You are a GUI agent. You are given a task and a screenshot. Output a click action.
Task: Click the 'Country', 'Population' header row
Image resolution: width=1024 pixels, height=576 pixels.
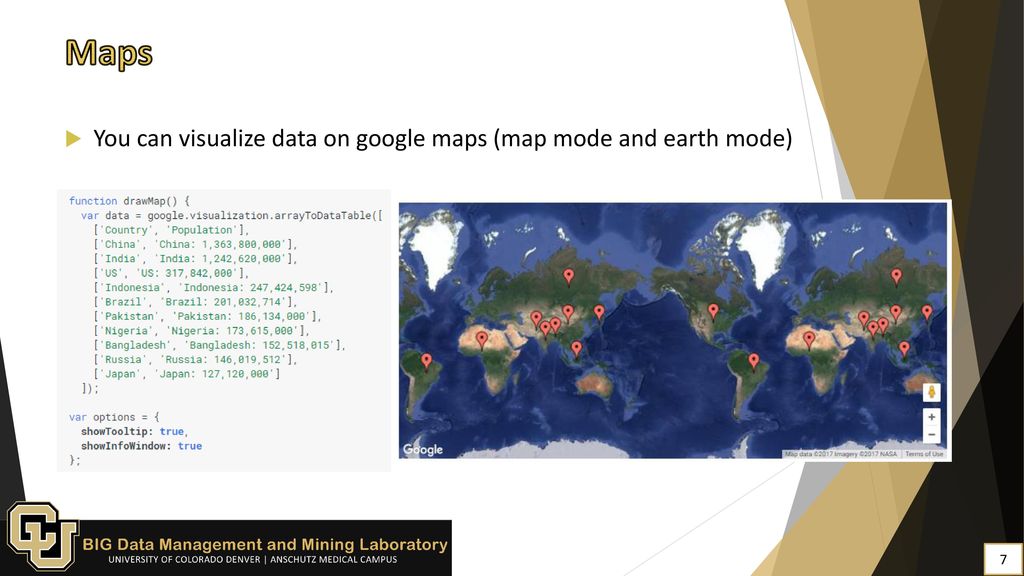[x=171, y=230]
